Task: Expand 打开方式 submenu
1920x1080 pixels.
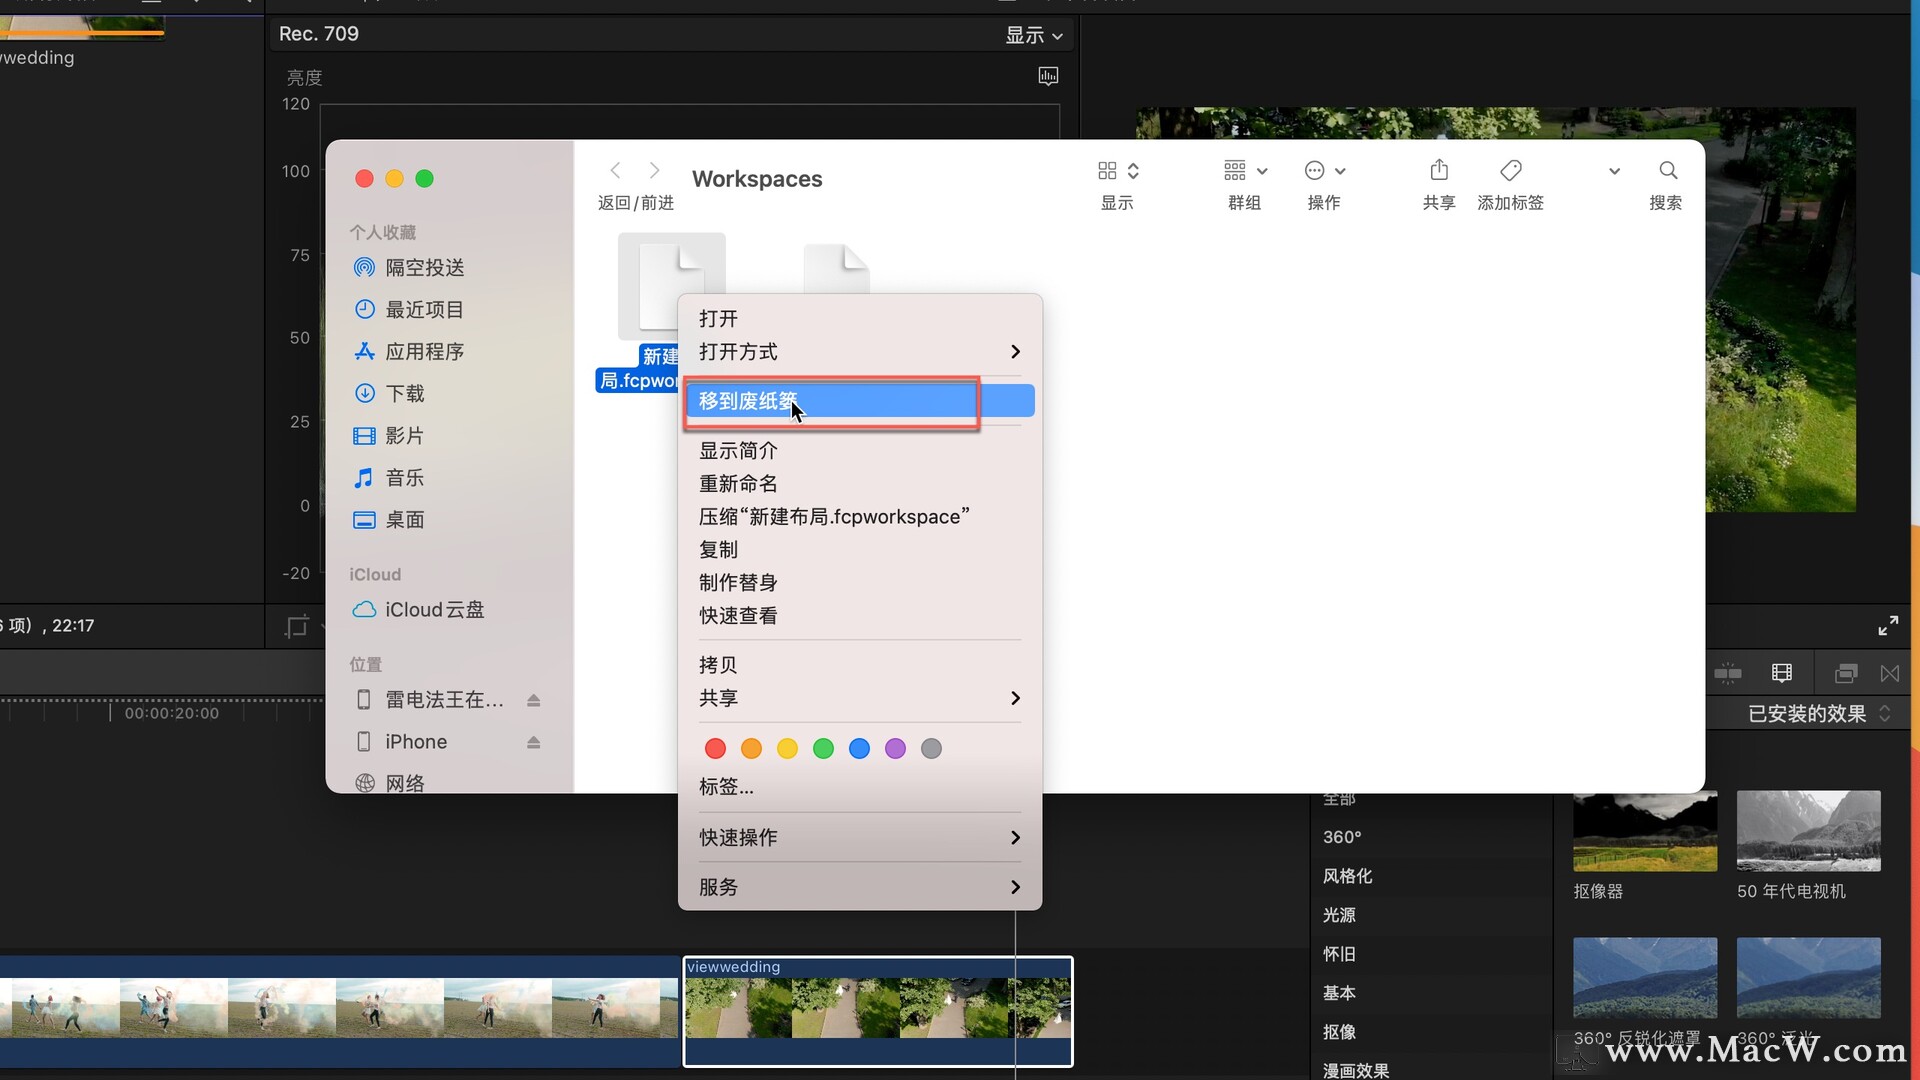Action: pyautogui.click(x=860, y=352)
